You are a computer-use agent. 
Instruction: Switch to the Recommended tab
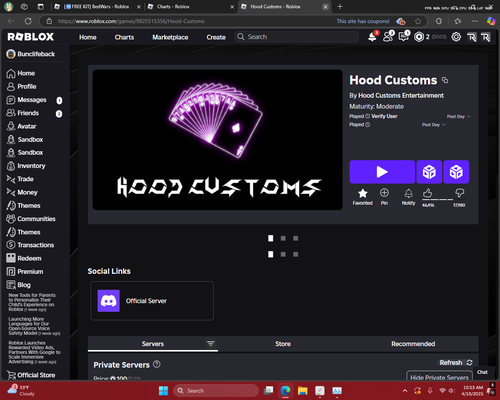413,344
